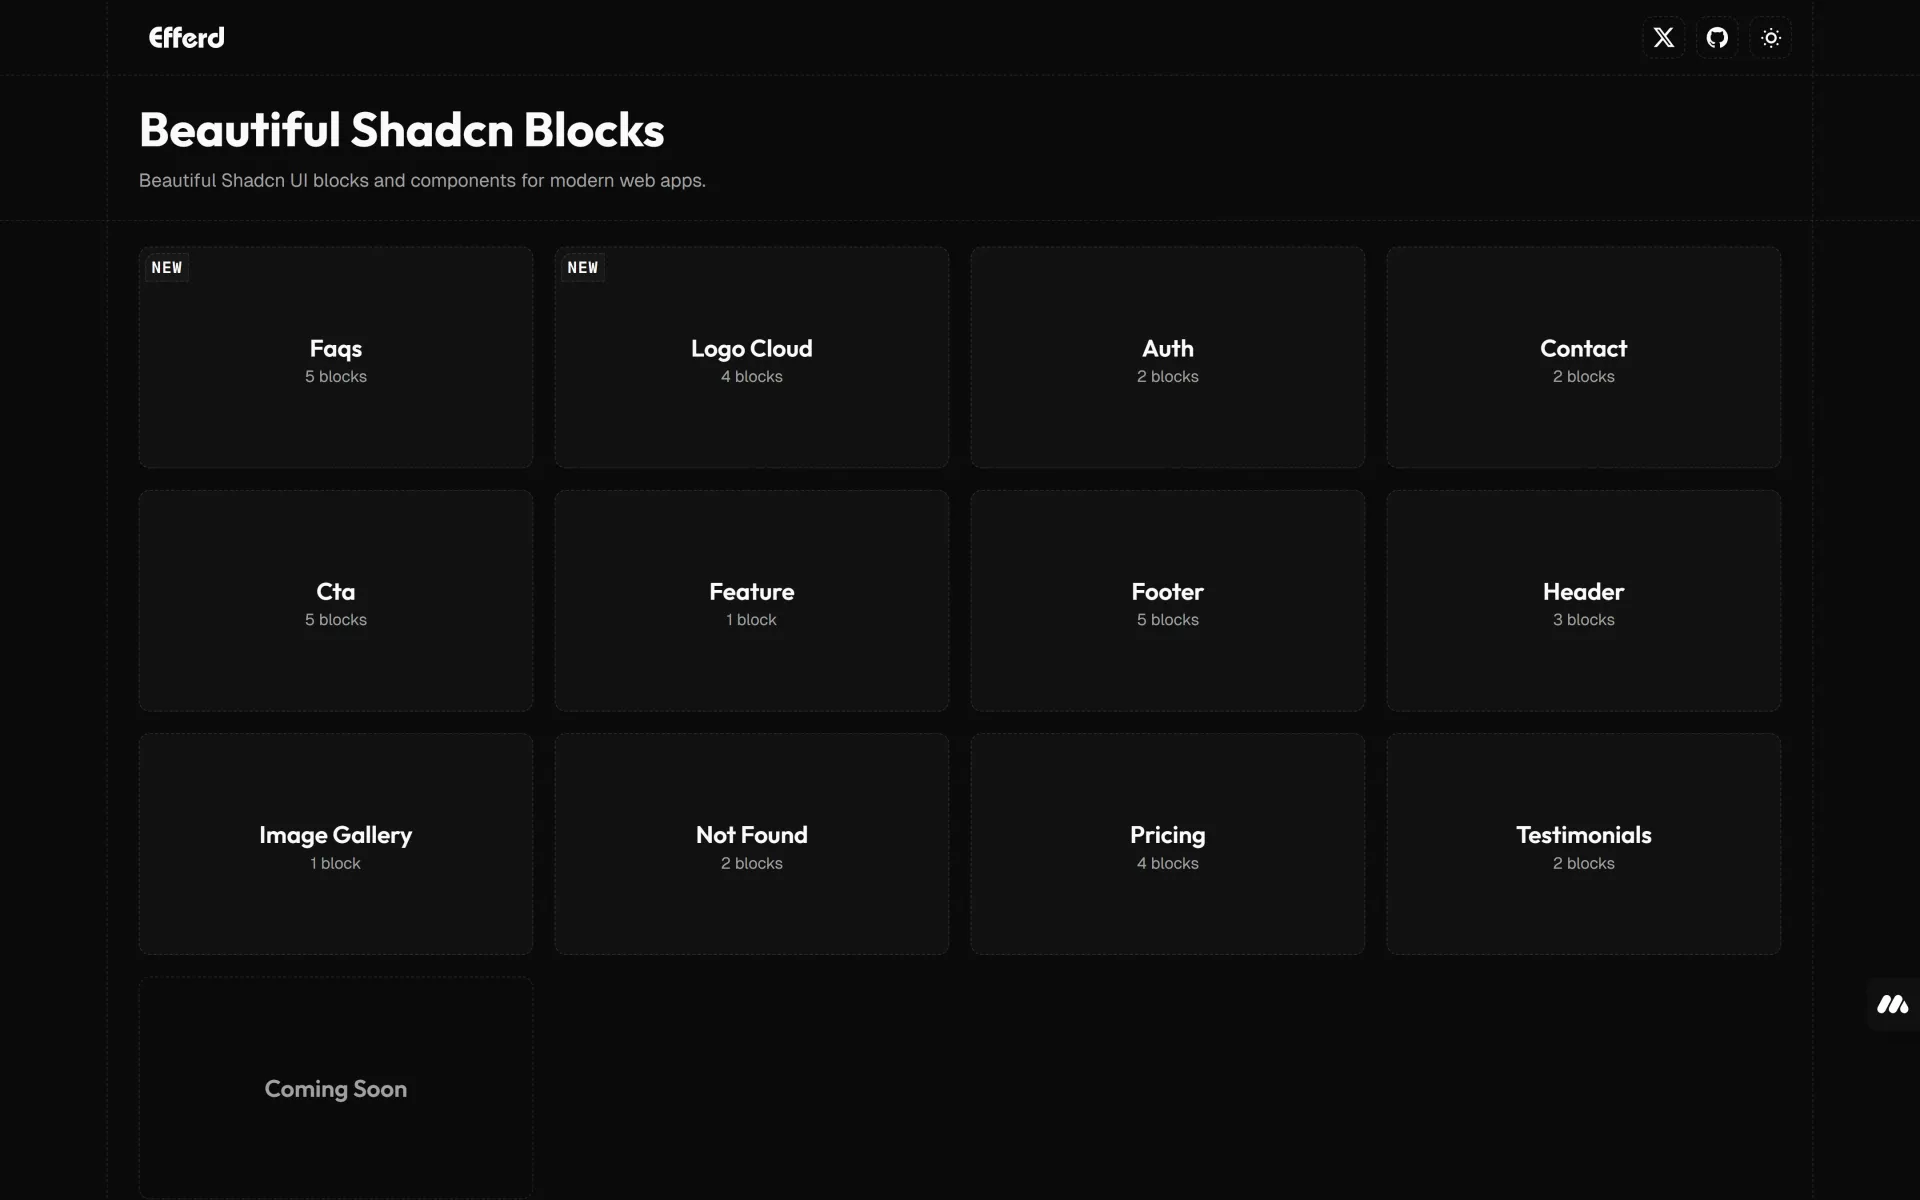
Task: Open the Faqs blocks card
Action: point(336,360)
